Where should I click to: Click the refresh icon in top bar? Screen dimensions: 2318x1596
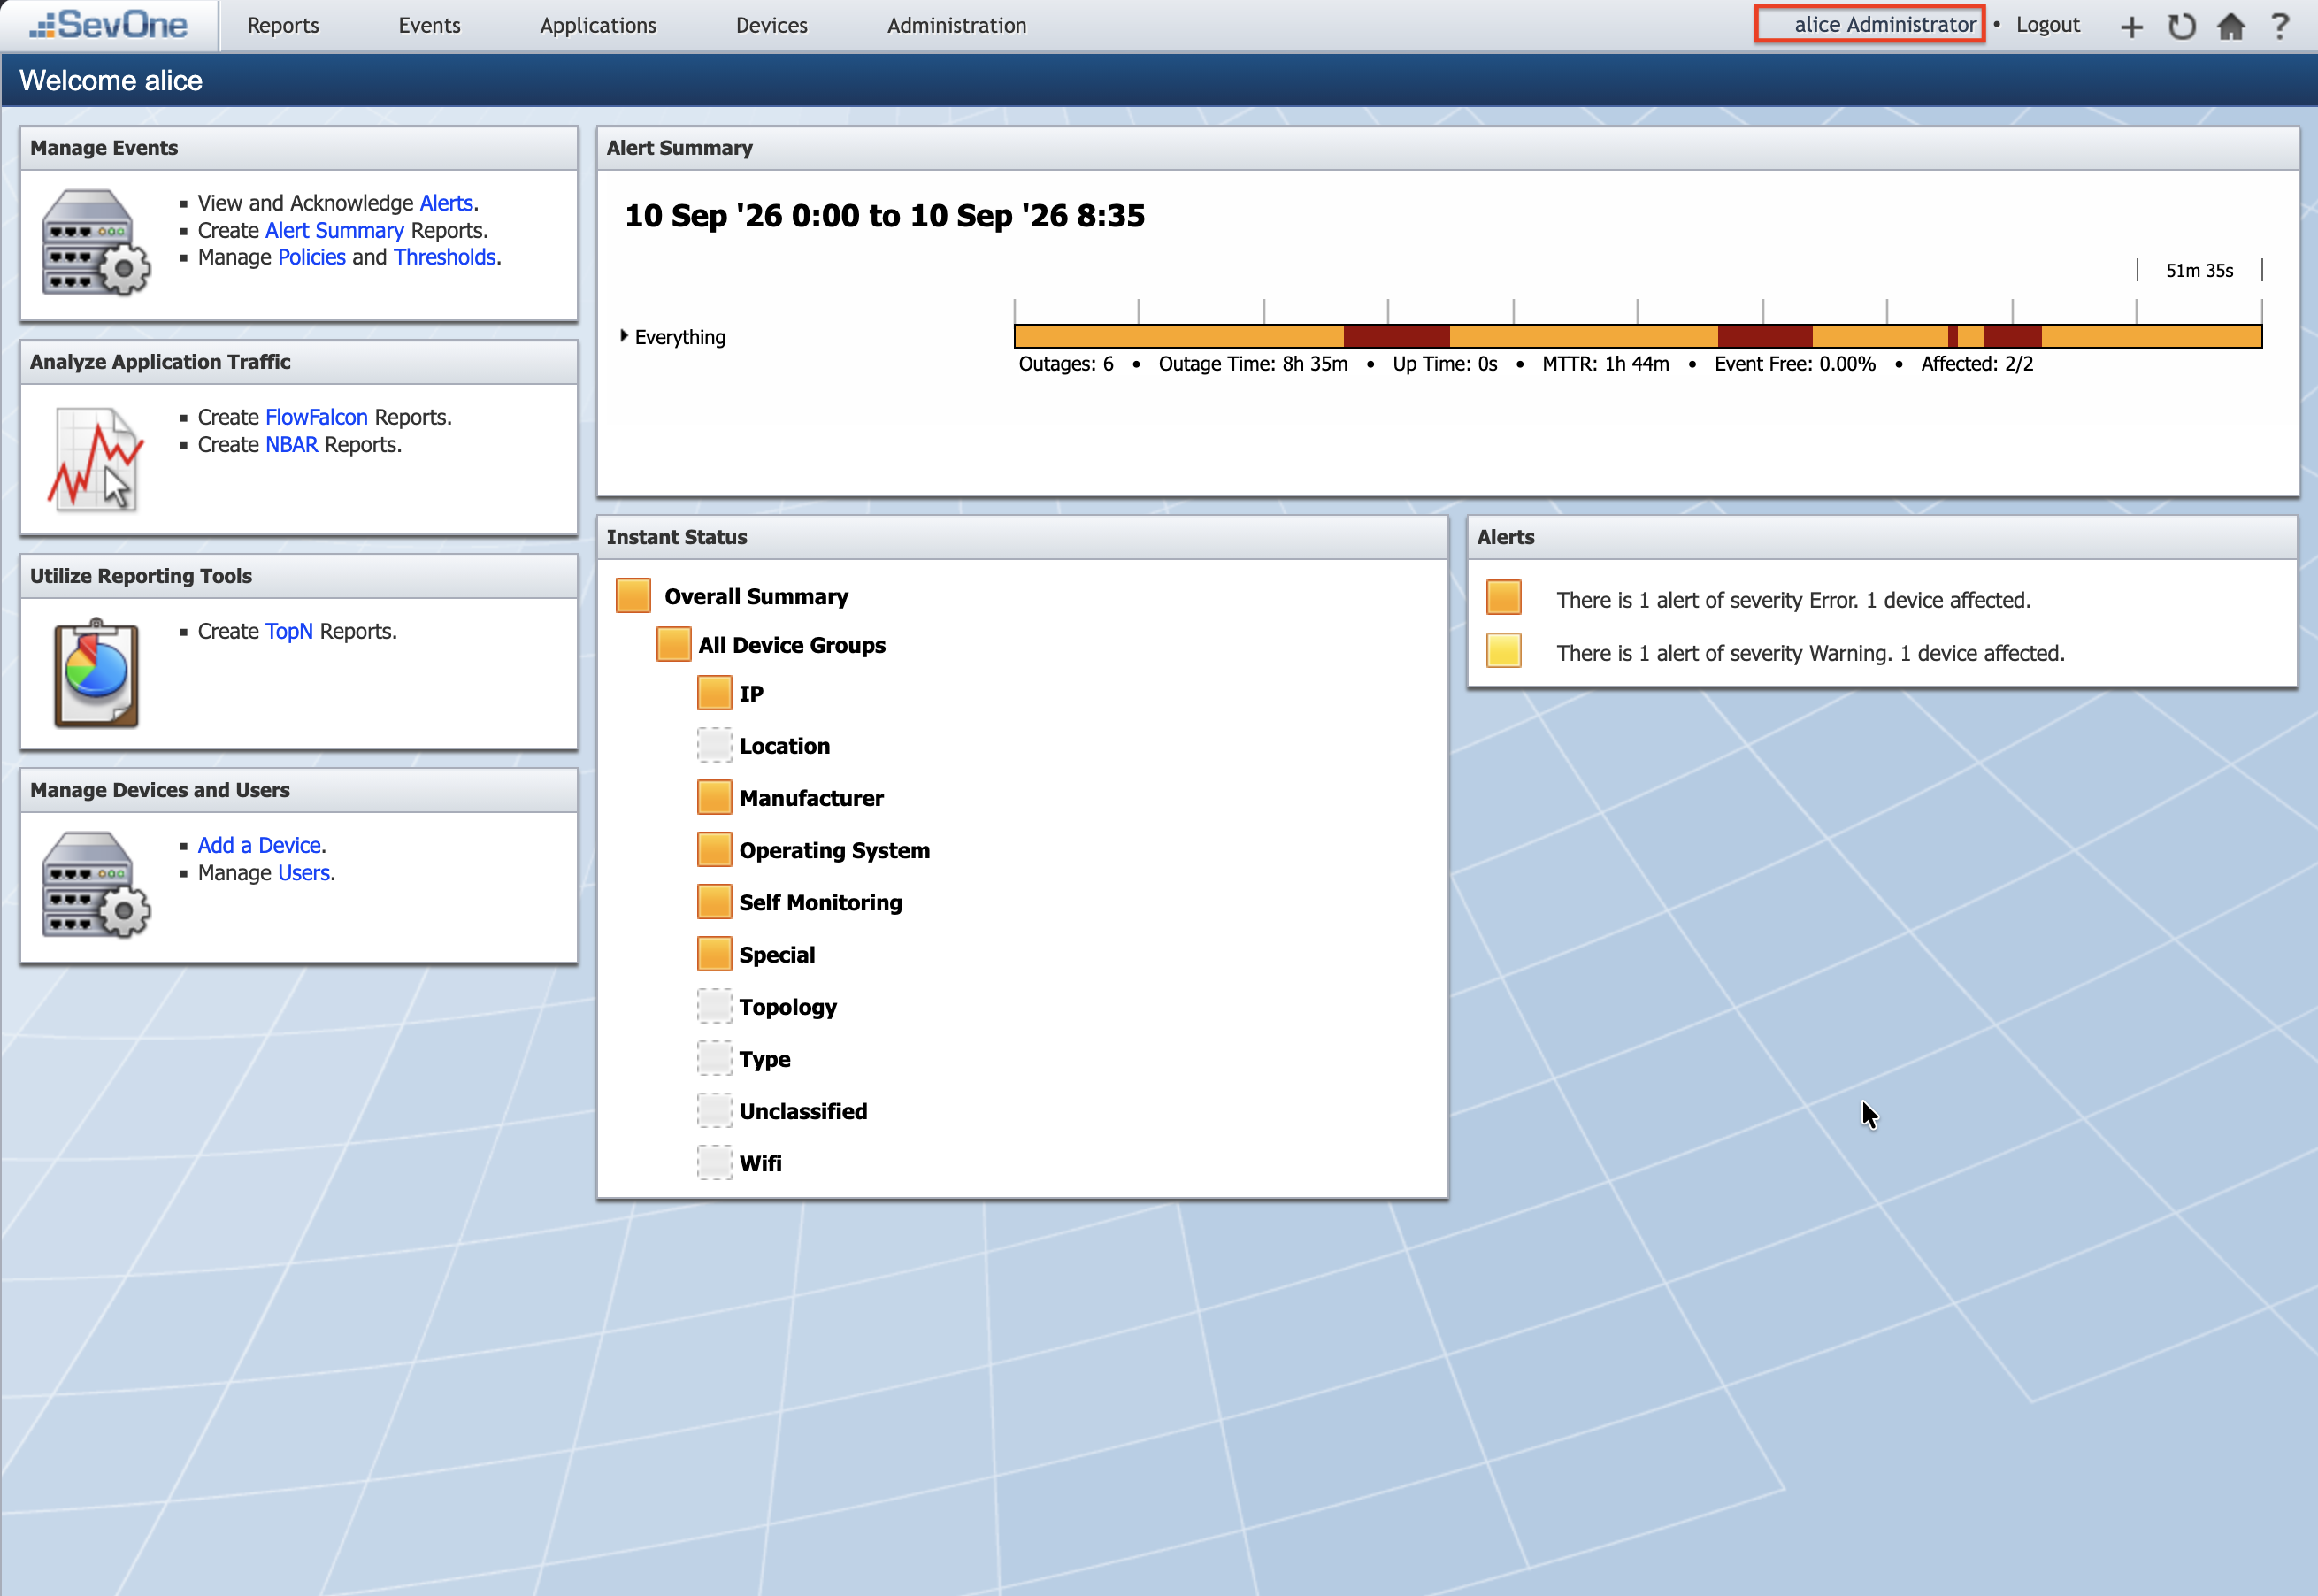point(2181,26)
